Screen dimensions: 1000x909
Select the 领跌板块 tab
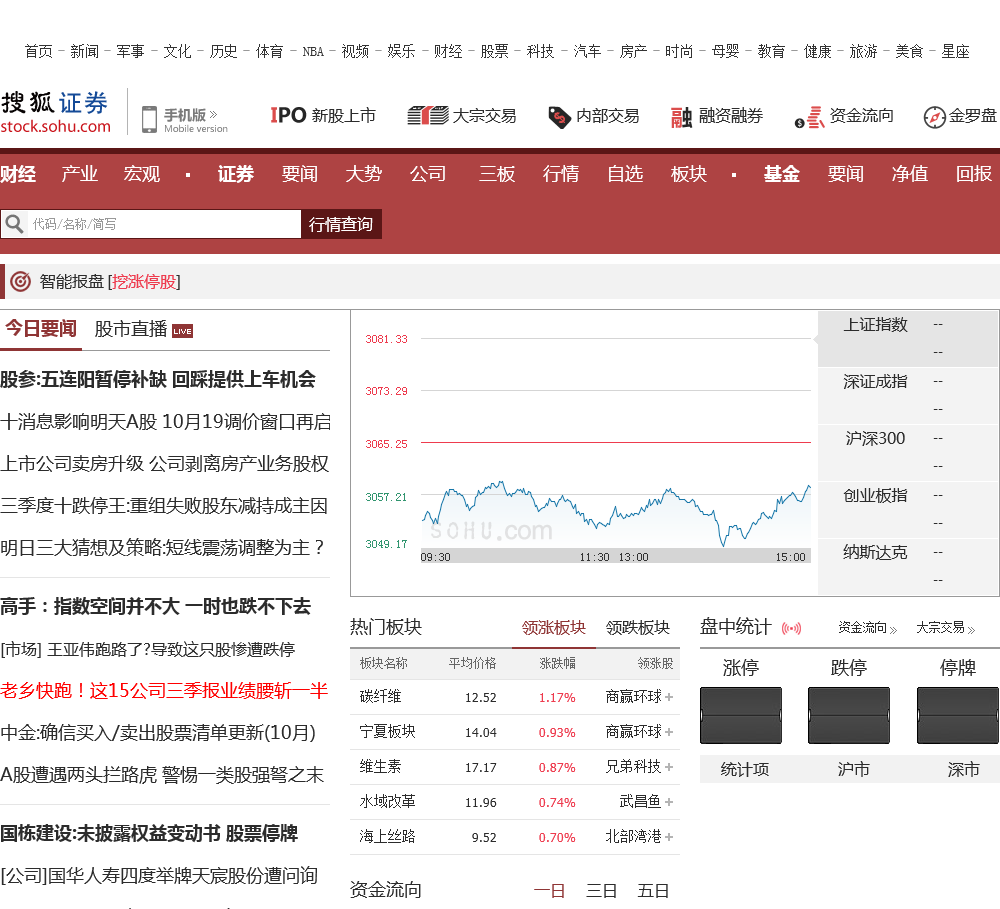coord(638,628)
